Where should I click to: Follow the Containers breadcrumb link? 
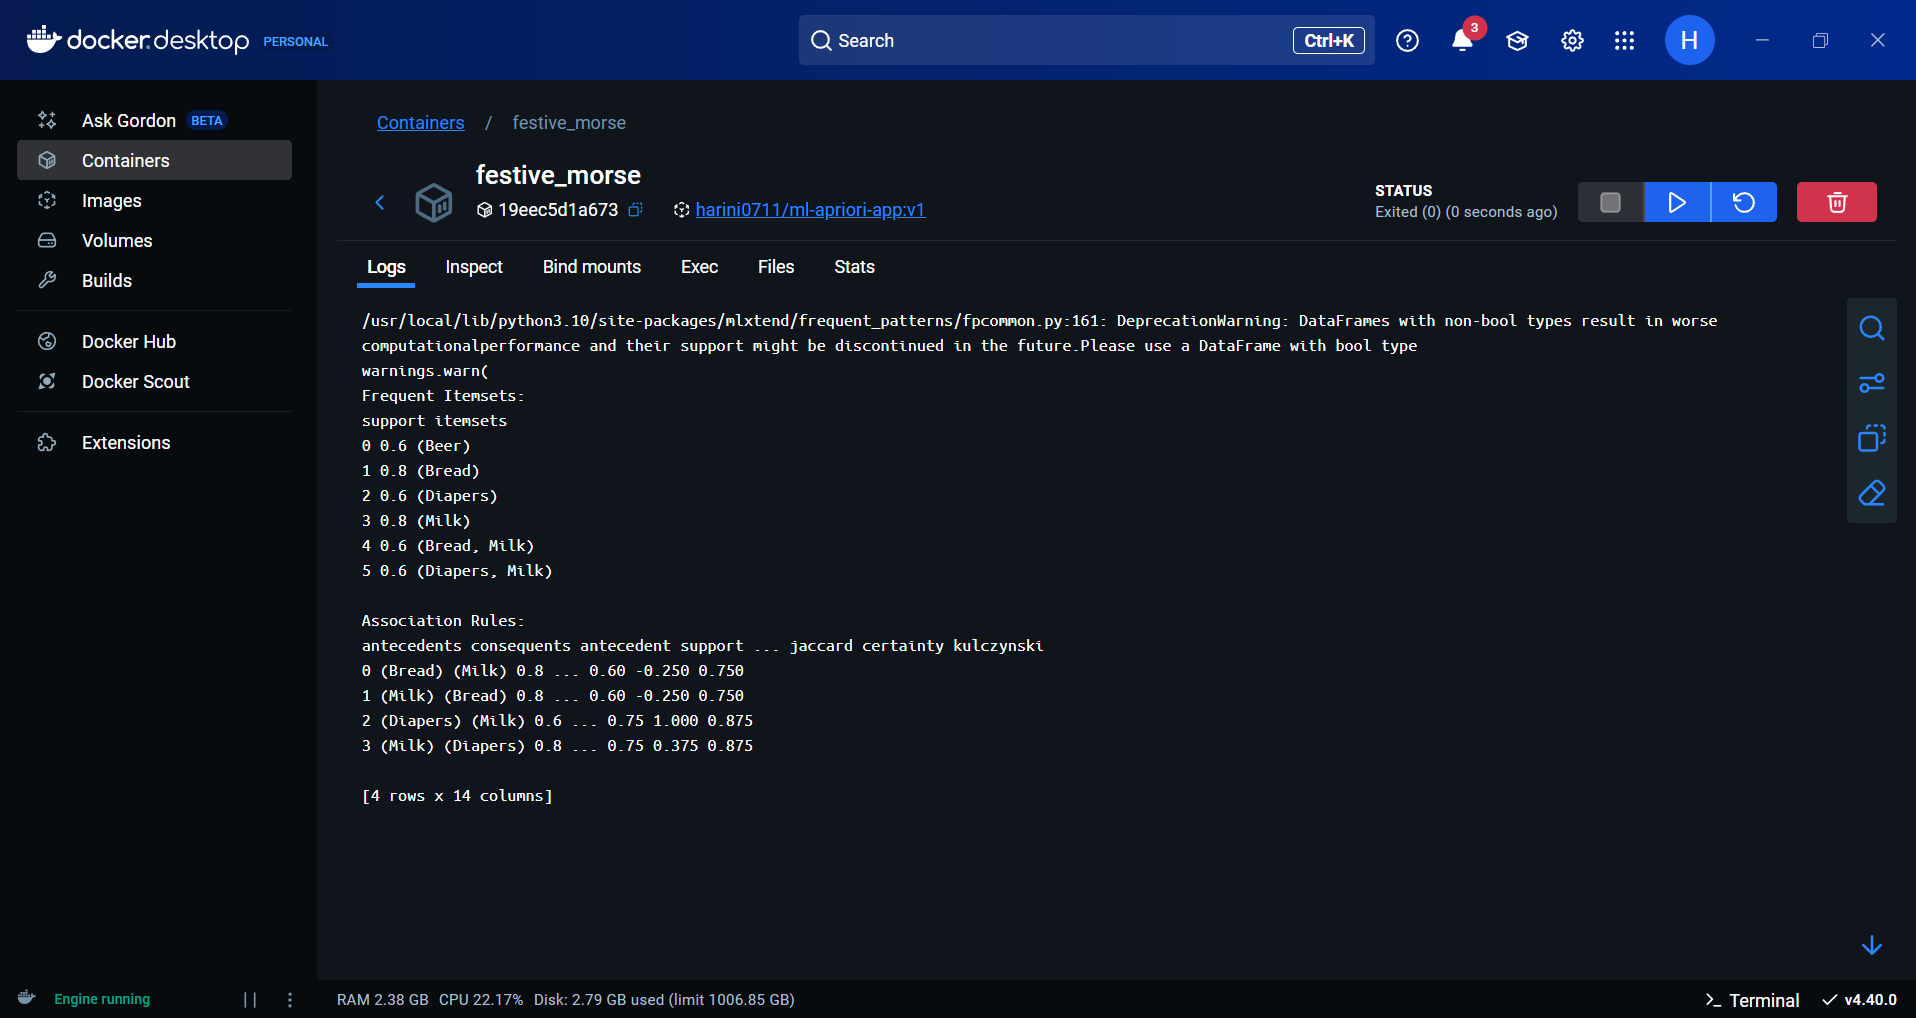point(420,122)
